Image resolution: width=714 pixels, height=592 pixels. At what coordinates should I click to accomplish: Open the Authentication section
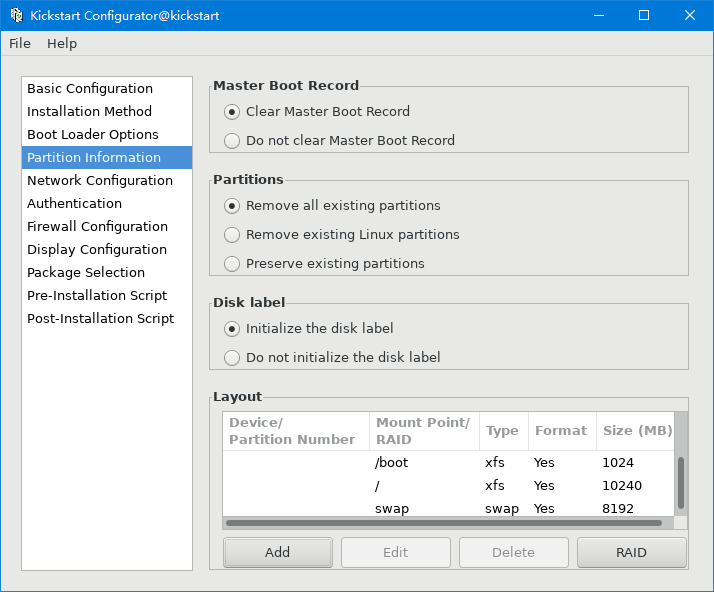pyautogui.click(x=107, y=203)
